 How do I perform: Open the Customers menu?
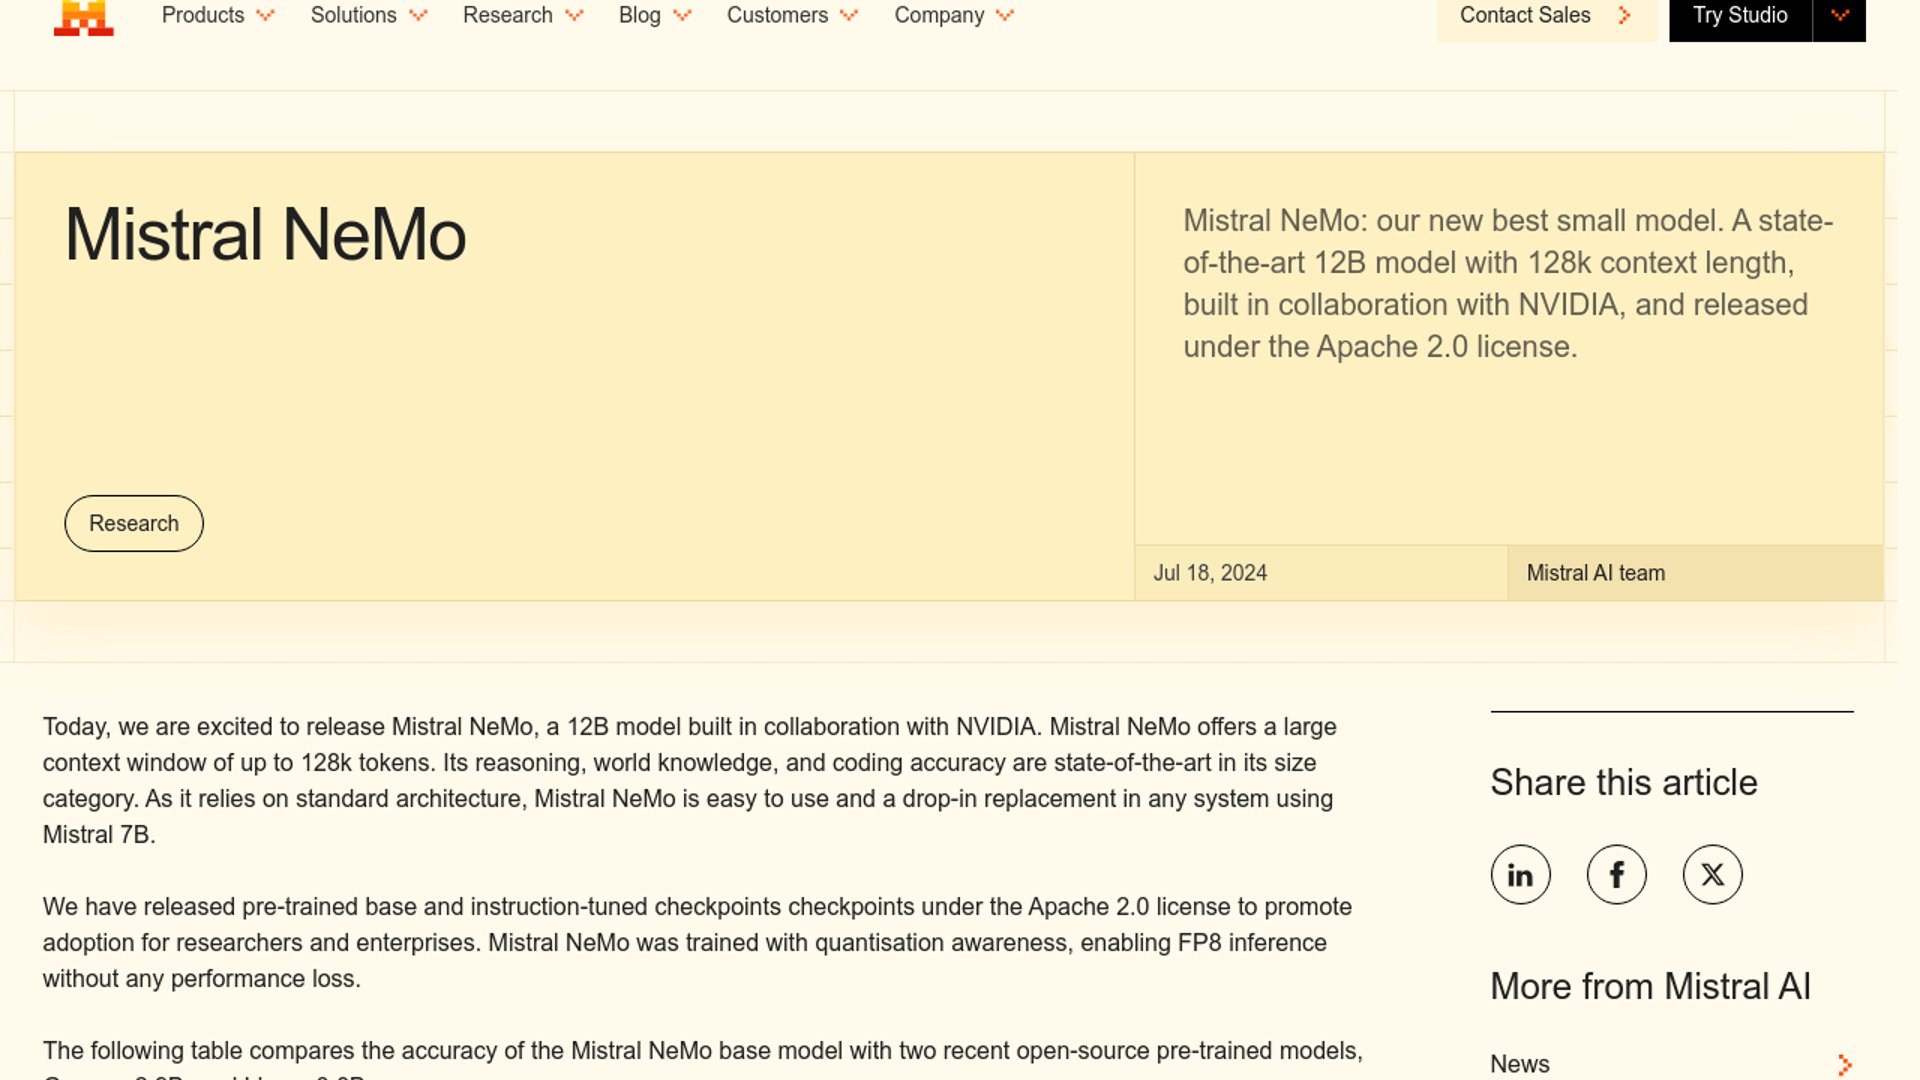(777, 16)
